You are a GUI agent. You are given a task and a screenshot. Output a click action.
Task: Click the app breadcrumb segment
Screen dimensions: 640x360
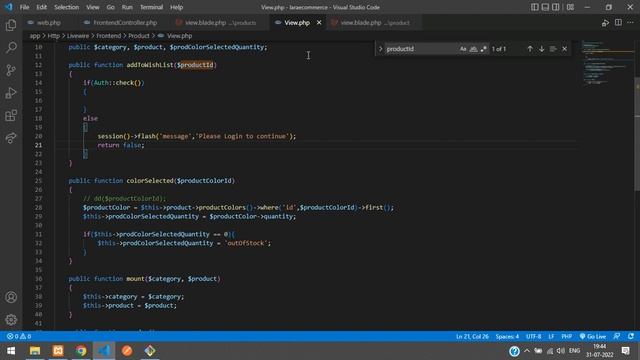(x=35, y=36)
